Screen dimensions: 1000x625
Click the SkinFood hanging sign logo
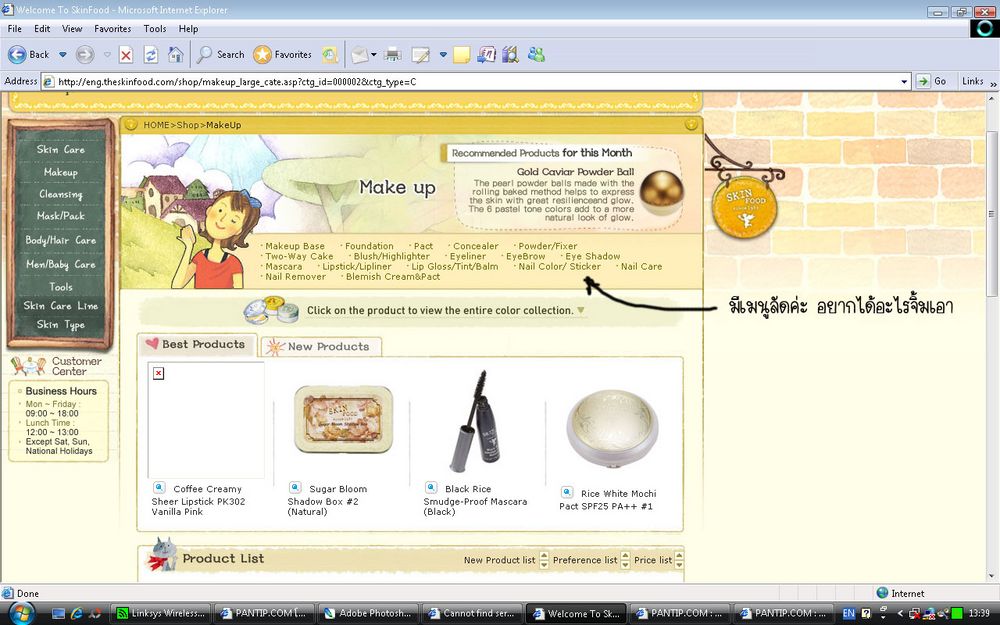[x=744, y=207]
